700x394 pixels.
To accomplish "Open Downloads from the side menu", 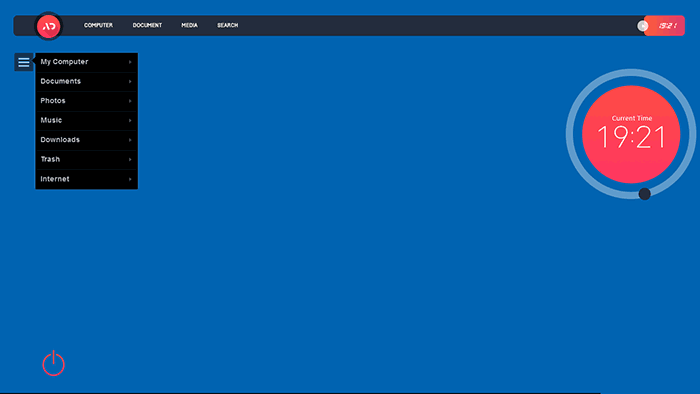I will point(87,140).
